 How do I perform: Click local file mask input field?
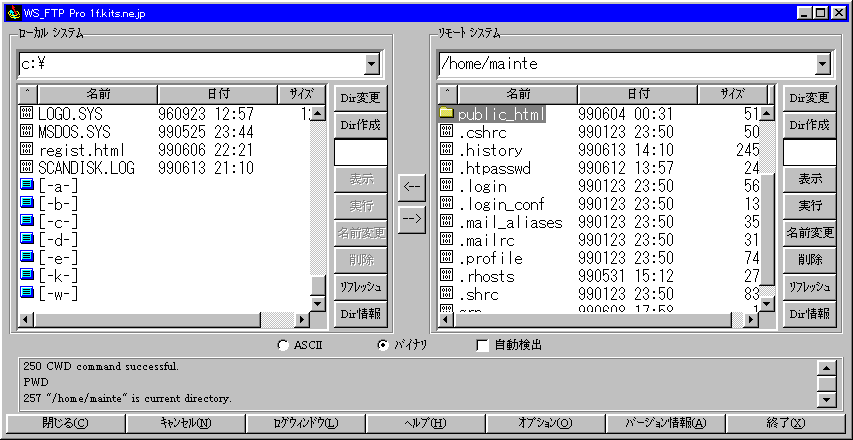pos(361,152)
